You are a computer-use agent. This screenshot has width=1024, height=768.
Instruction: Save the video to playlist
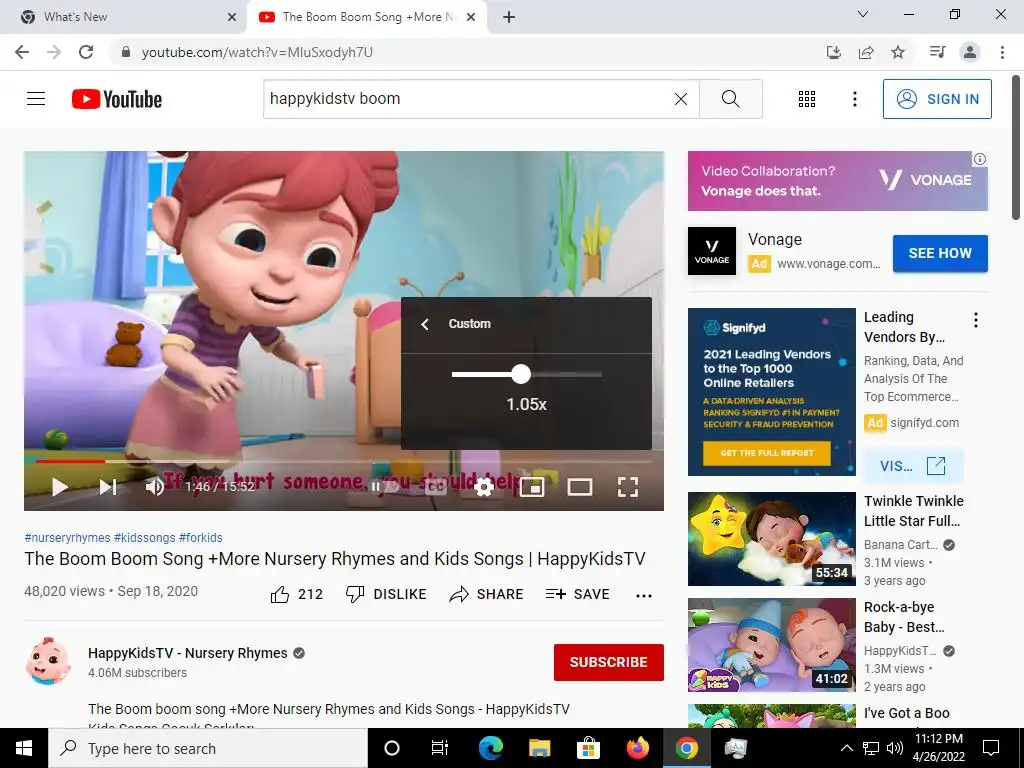point(577,594)
